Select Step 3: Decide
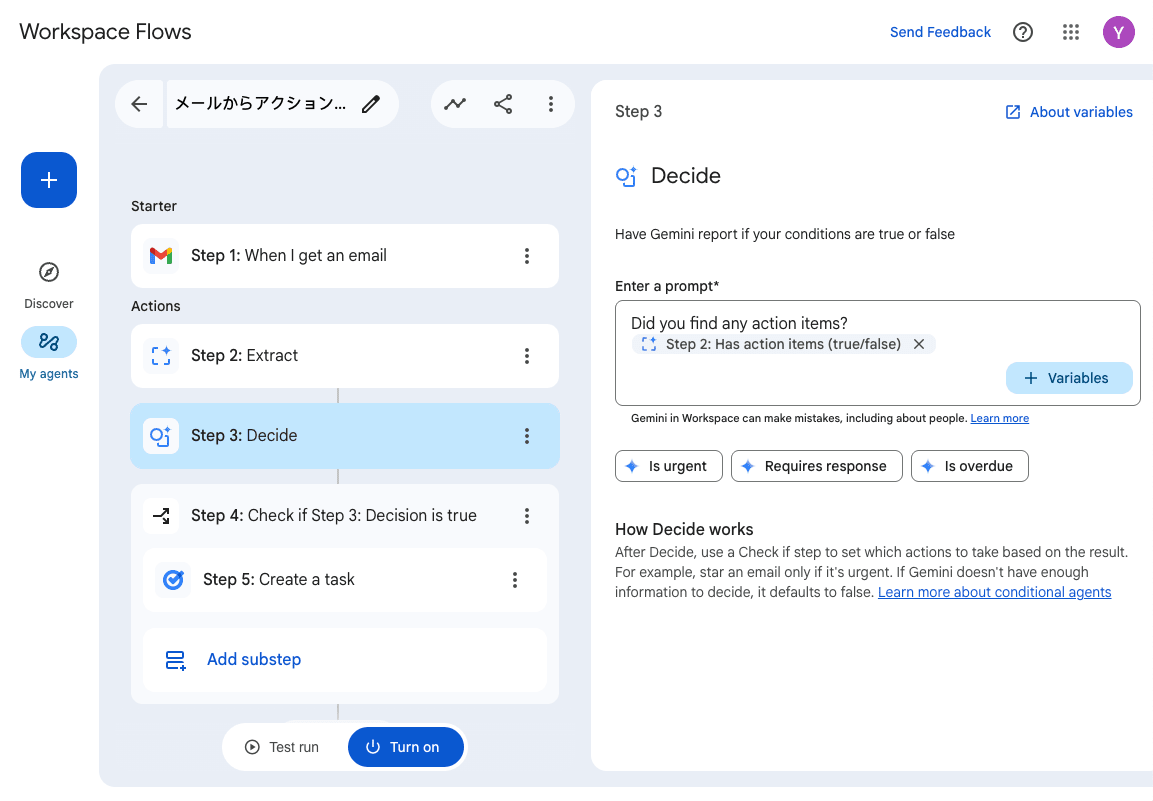This screenshot has width=1153, height=801. tap(345, 436)
